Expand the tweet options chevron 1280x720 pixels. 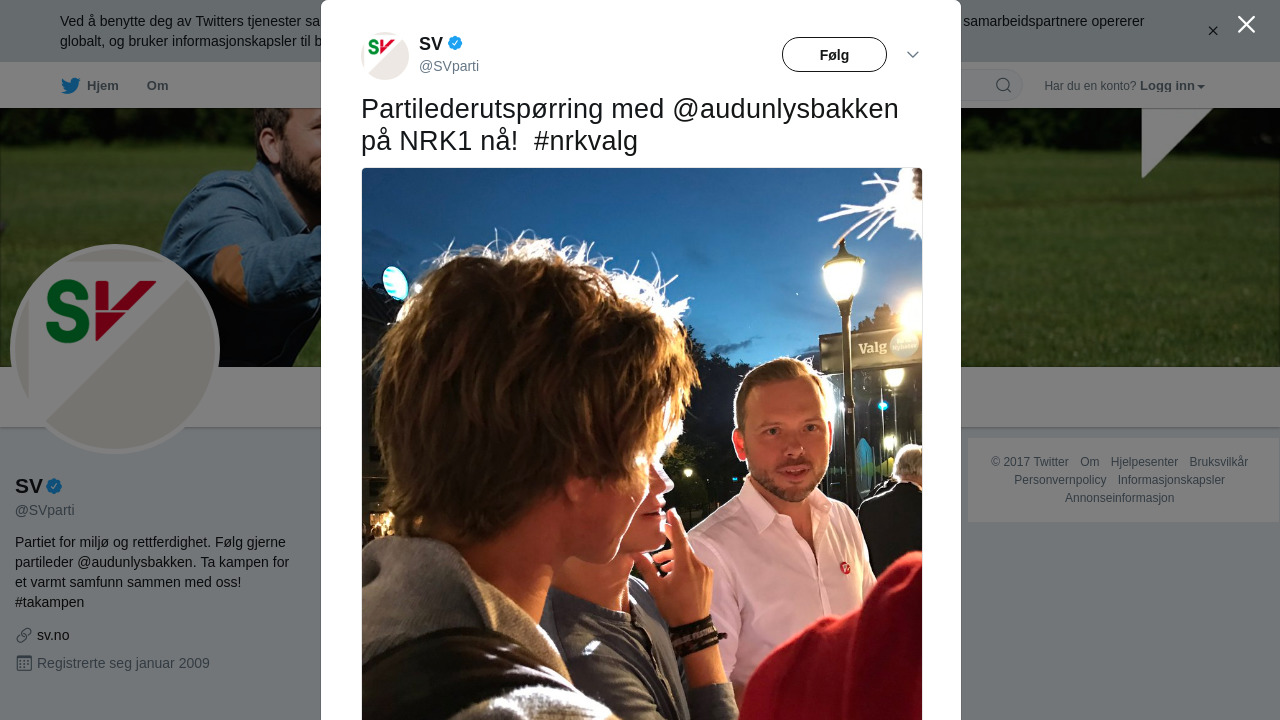[x=913, y=55]
